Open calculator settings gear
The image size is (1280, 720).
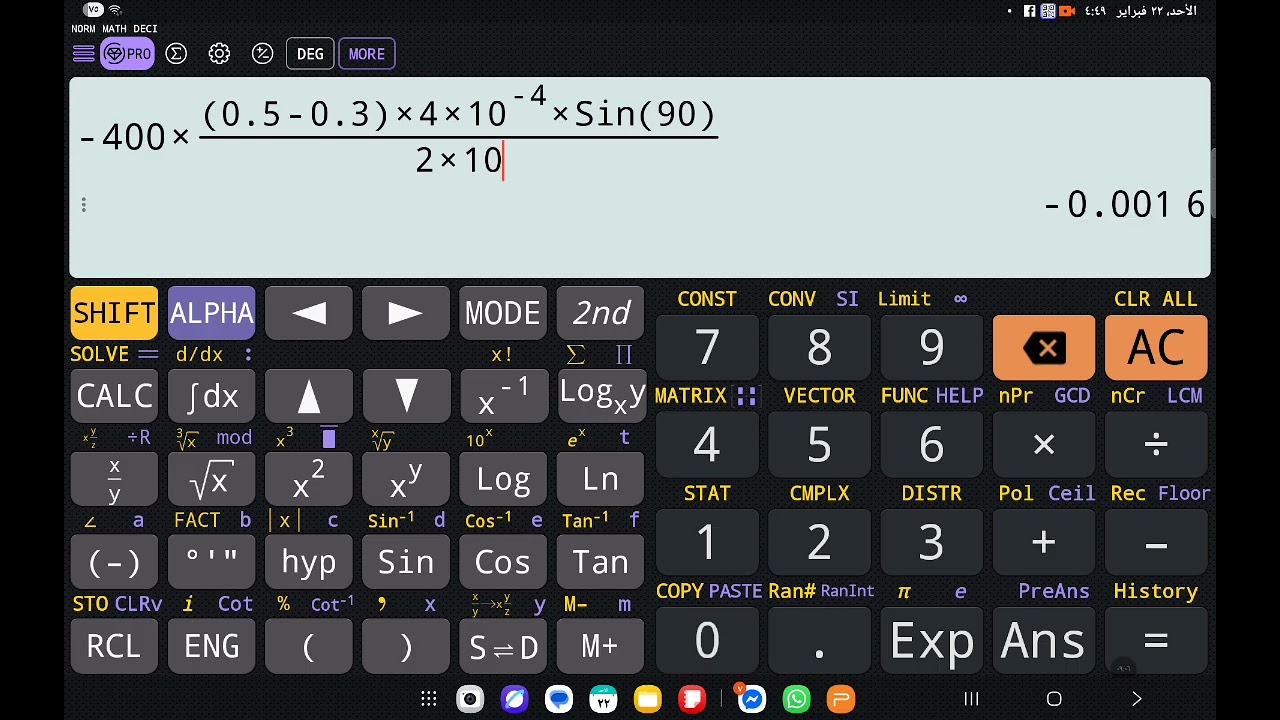[219, 54]
